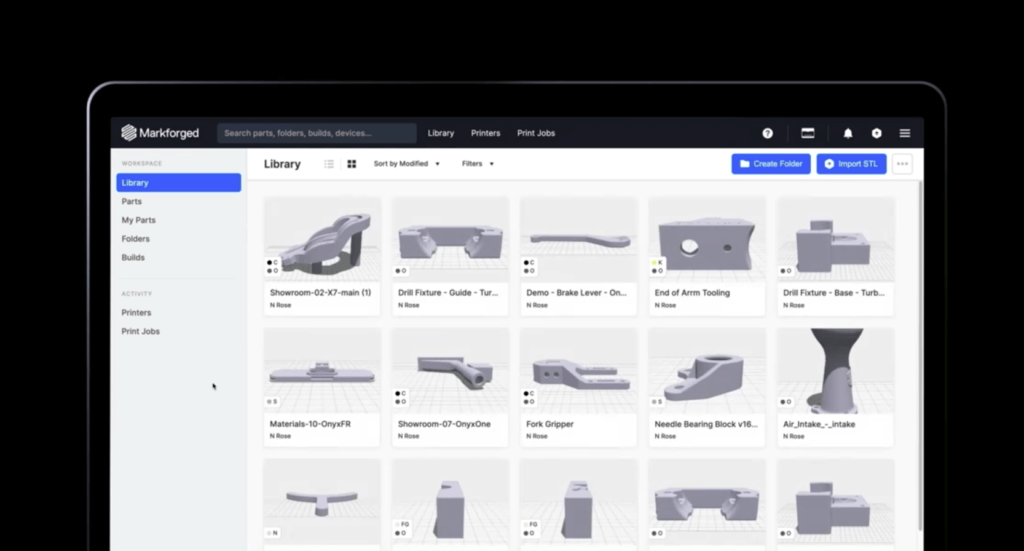Select My Parts in the sidebar
This screenshot has height=551, width=1024.
pos(139,220)
